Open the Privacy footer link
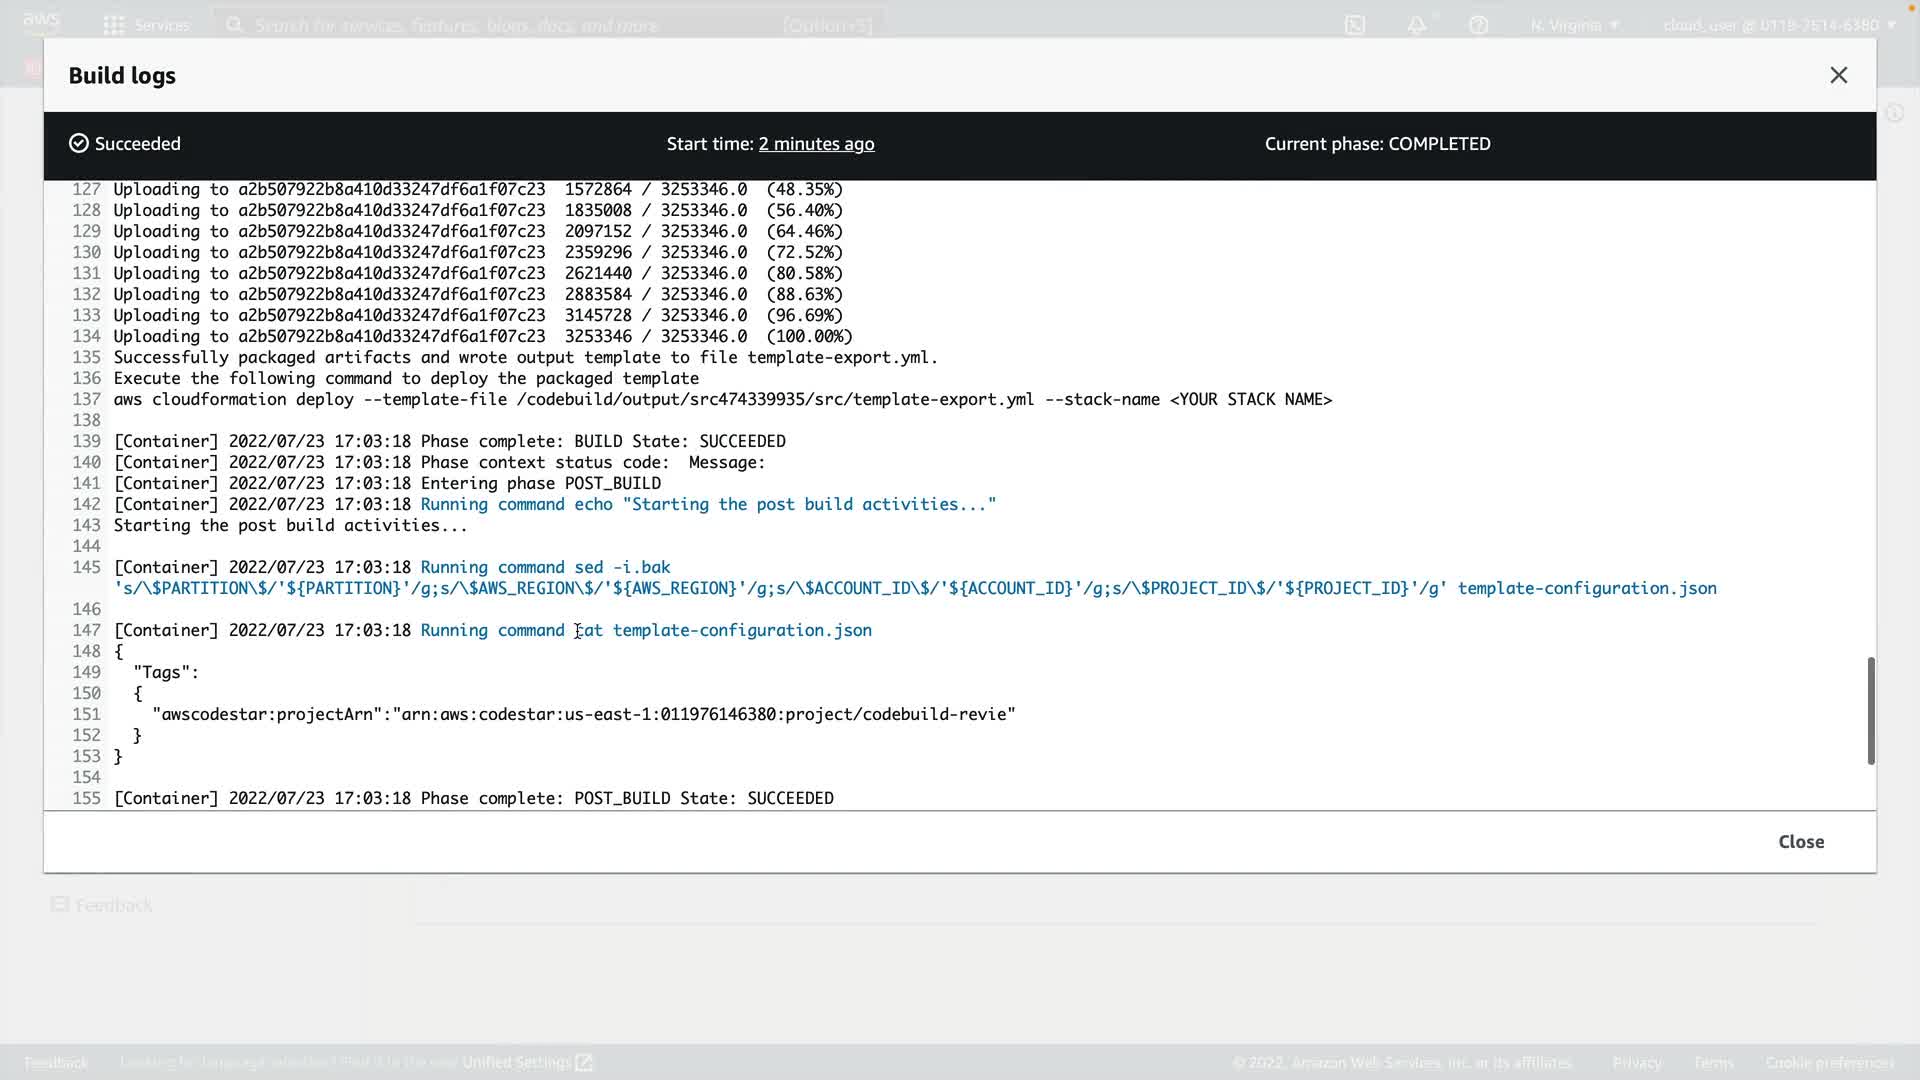 point(1636,1062)
